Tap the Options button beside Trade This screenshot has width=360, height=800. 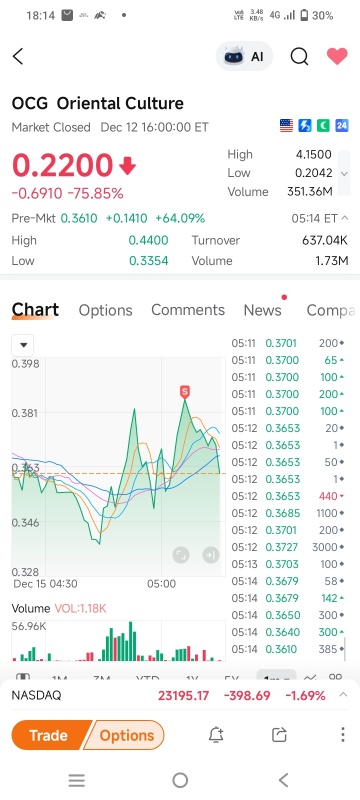[x=126, y=735]
